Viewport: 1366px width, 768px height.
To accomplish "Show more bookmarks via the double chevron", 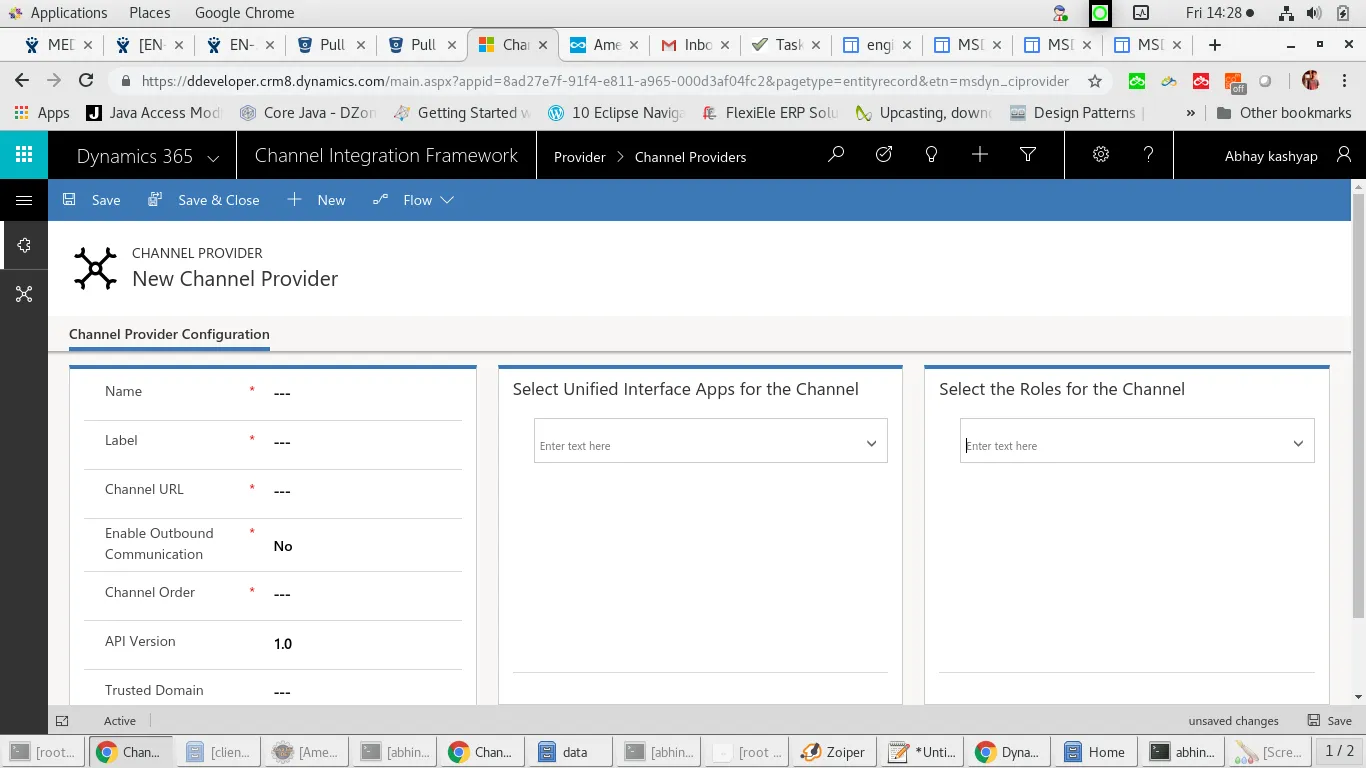I will (1190, 113).
